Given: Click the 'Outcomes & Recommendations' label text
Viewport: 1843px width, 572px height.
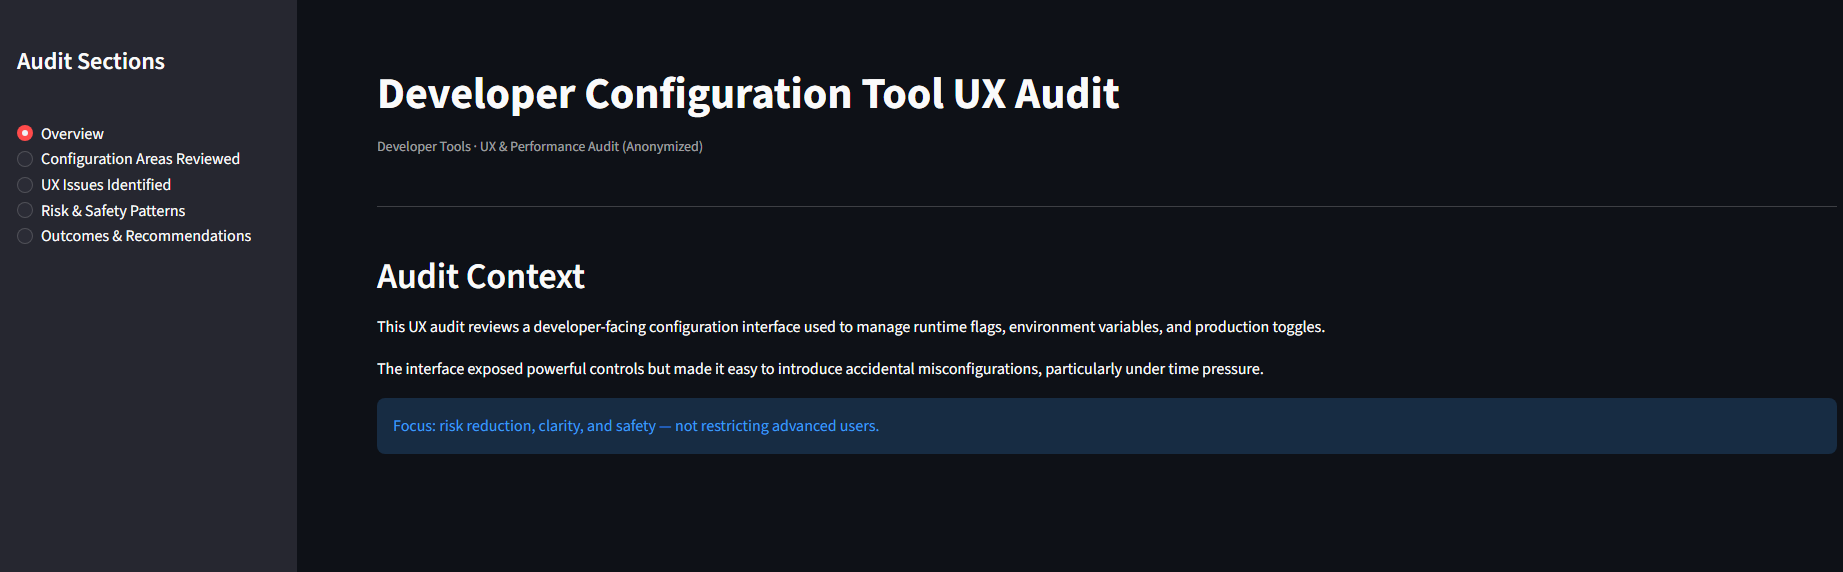Looking at the screenshot, I should 146,236.
